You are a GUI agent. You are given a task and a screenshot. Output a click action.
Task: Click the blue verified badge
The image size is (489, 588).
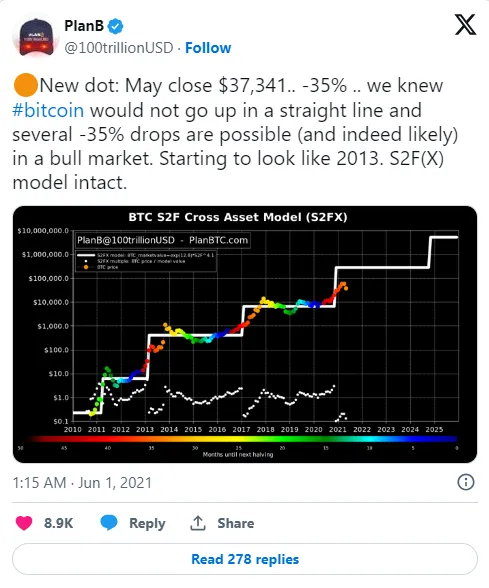point(116,26)
